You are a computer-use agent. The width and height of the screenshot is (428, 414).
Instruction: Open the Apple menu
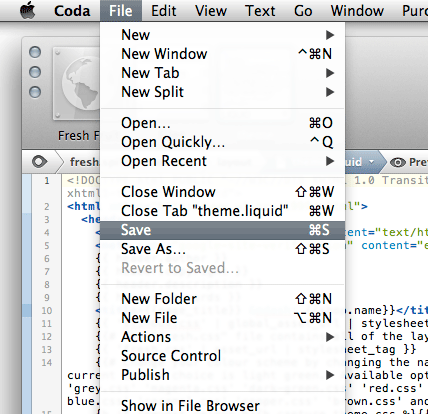coord(28,11)
